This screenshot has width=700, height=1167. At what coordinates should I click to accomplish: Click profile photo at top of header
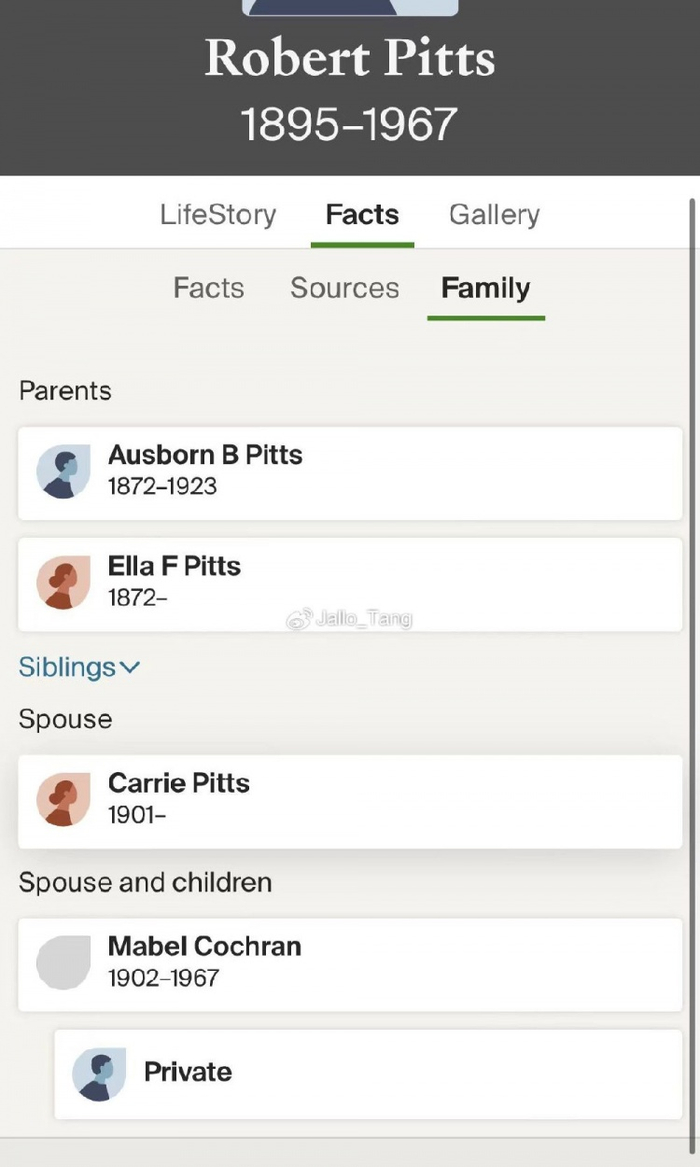[350, 8]
